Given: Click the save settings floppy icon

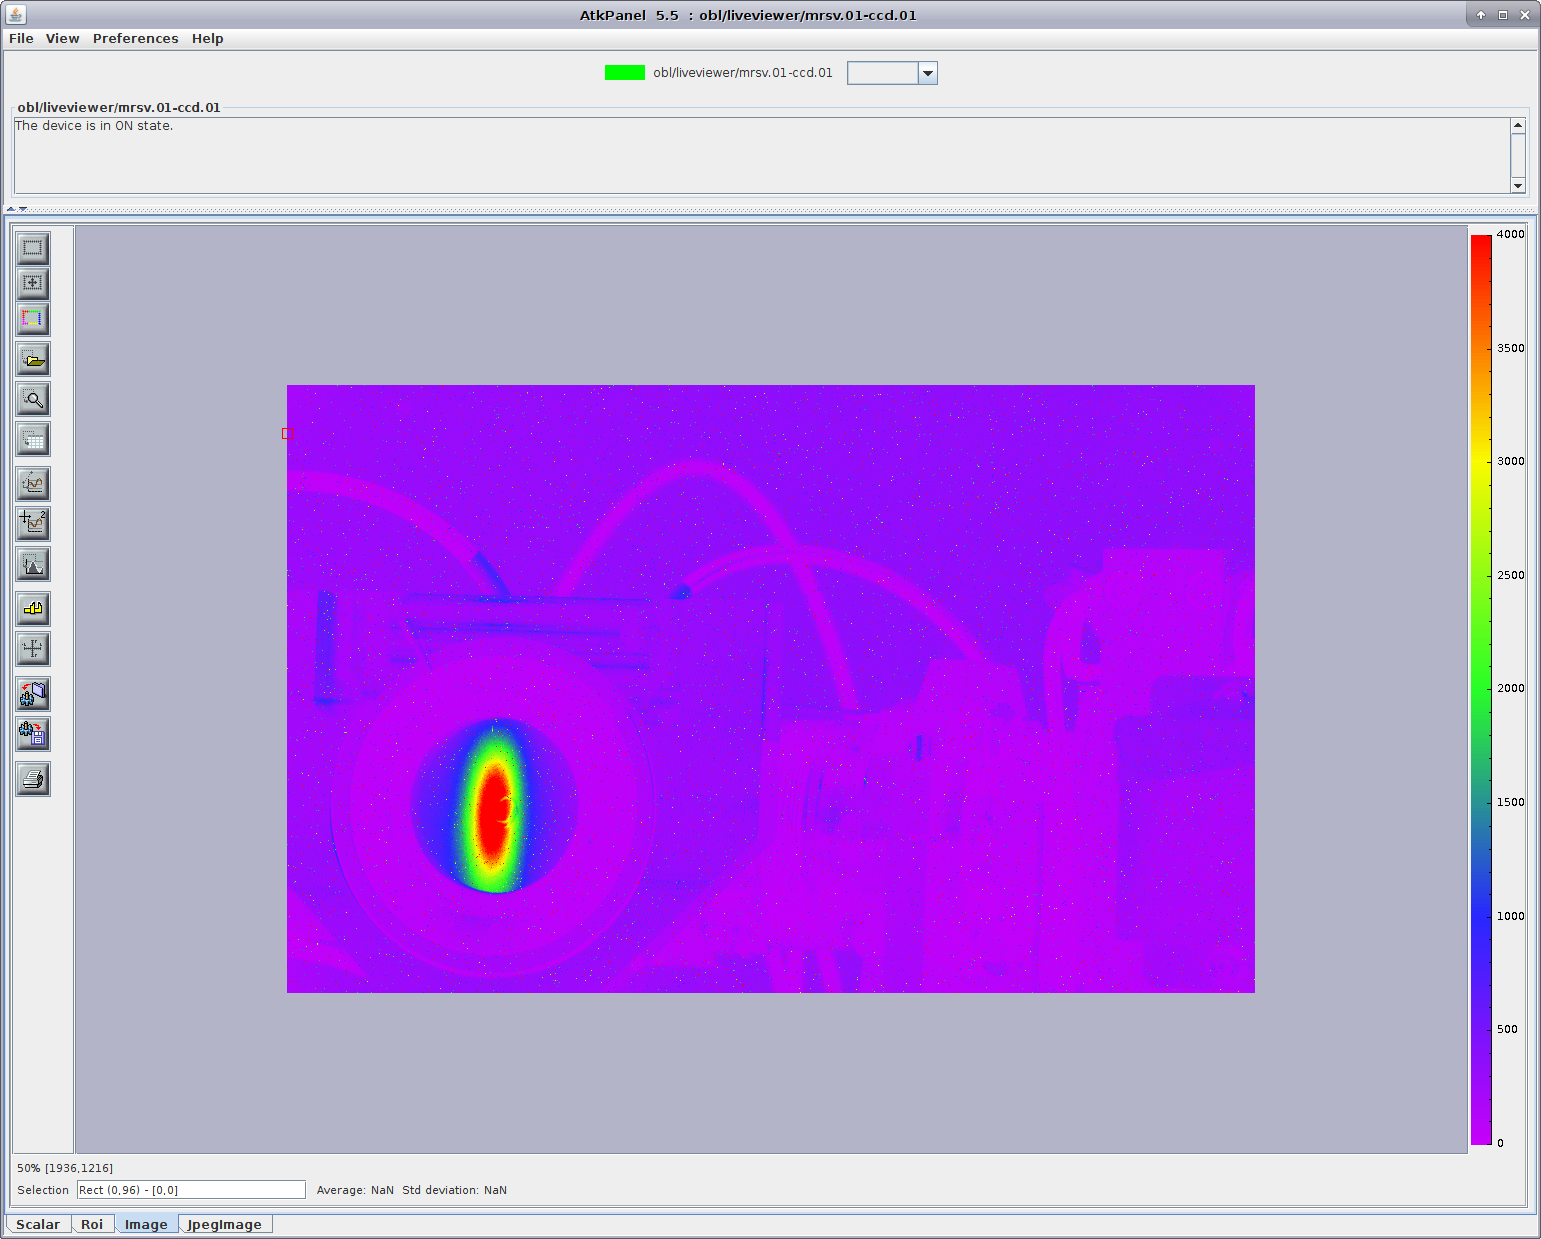Looking at the screenshot, I should 33,735.
